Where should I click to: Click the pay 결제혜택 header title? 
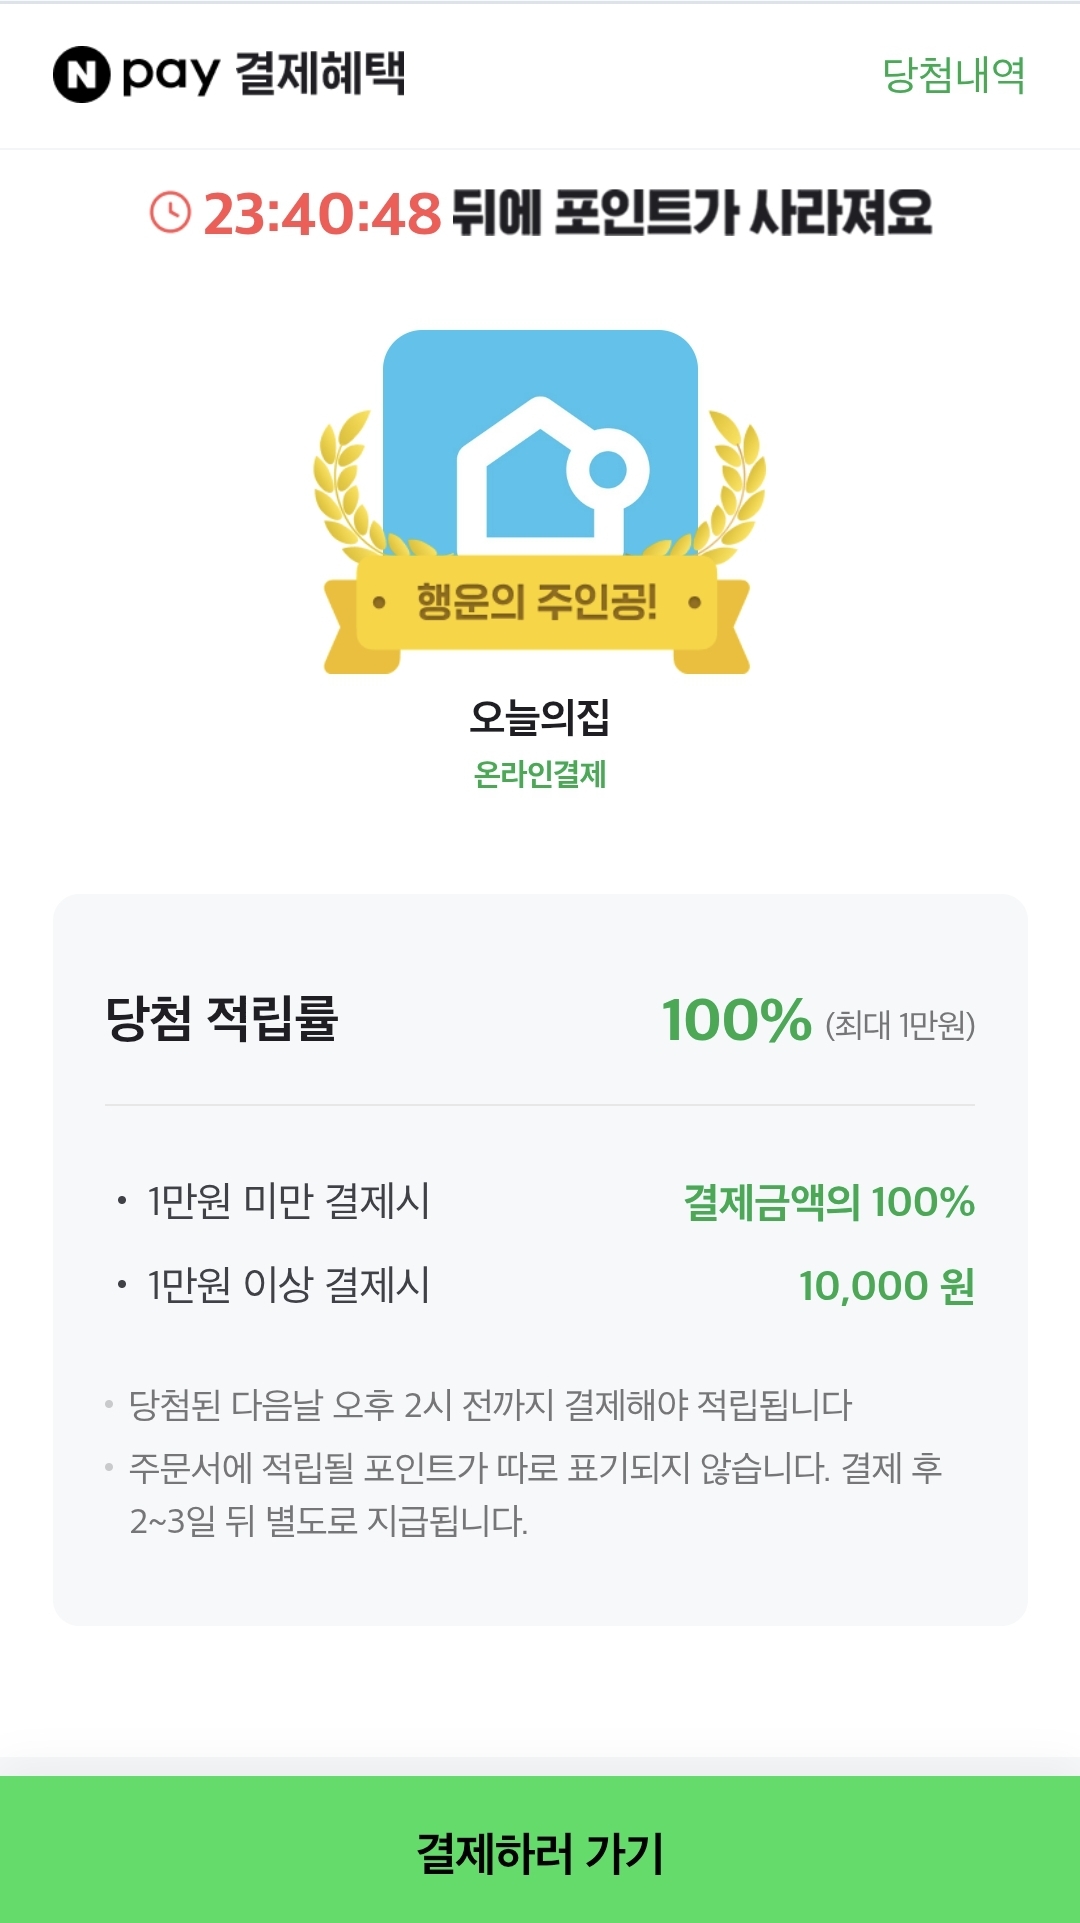coord(263,74)
